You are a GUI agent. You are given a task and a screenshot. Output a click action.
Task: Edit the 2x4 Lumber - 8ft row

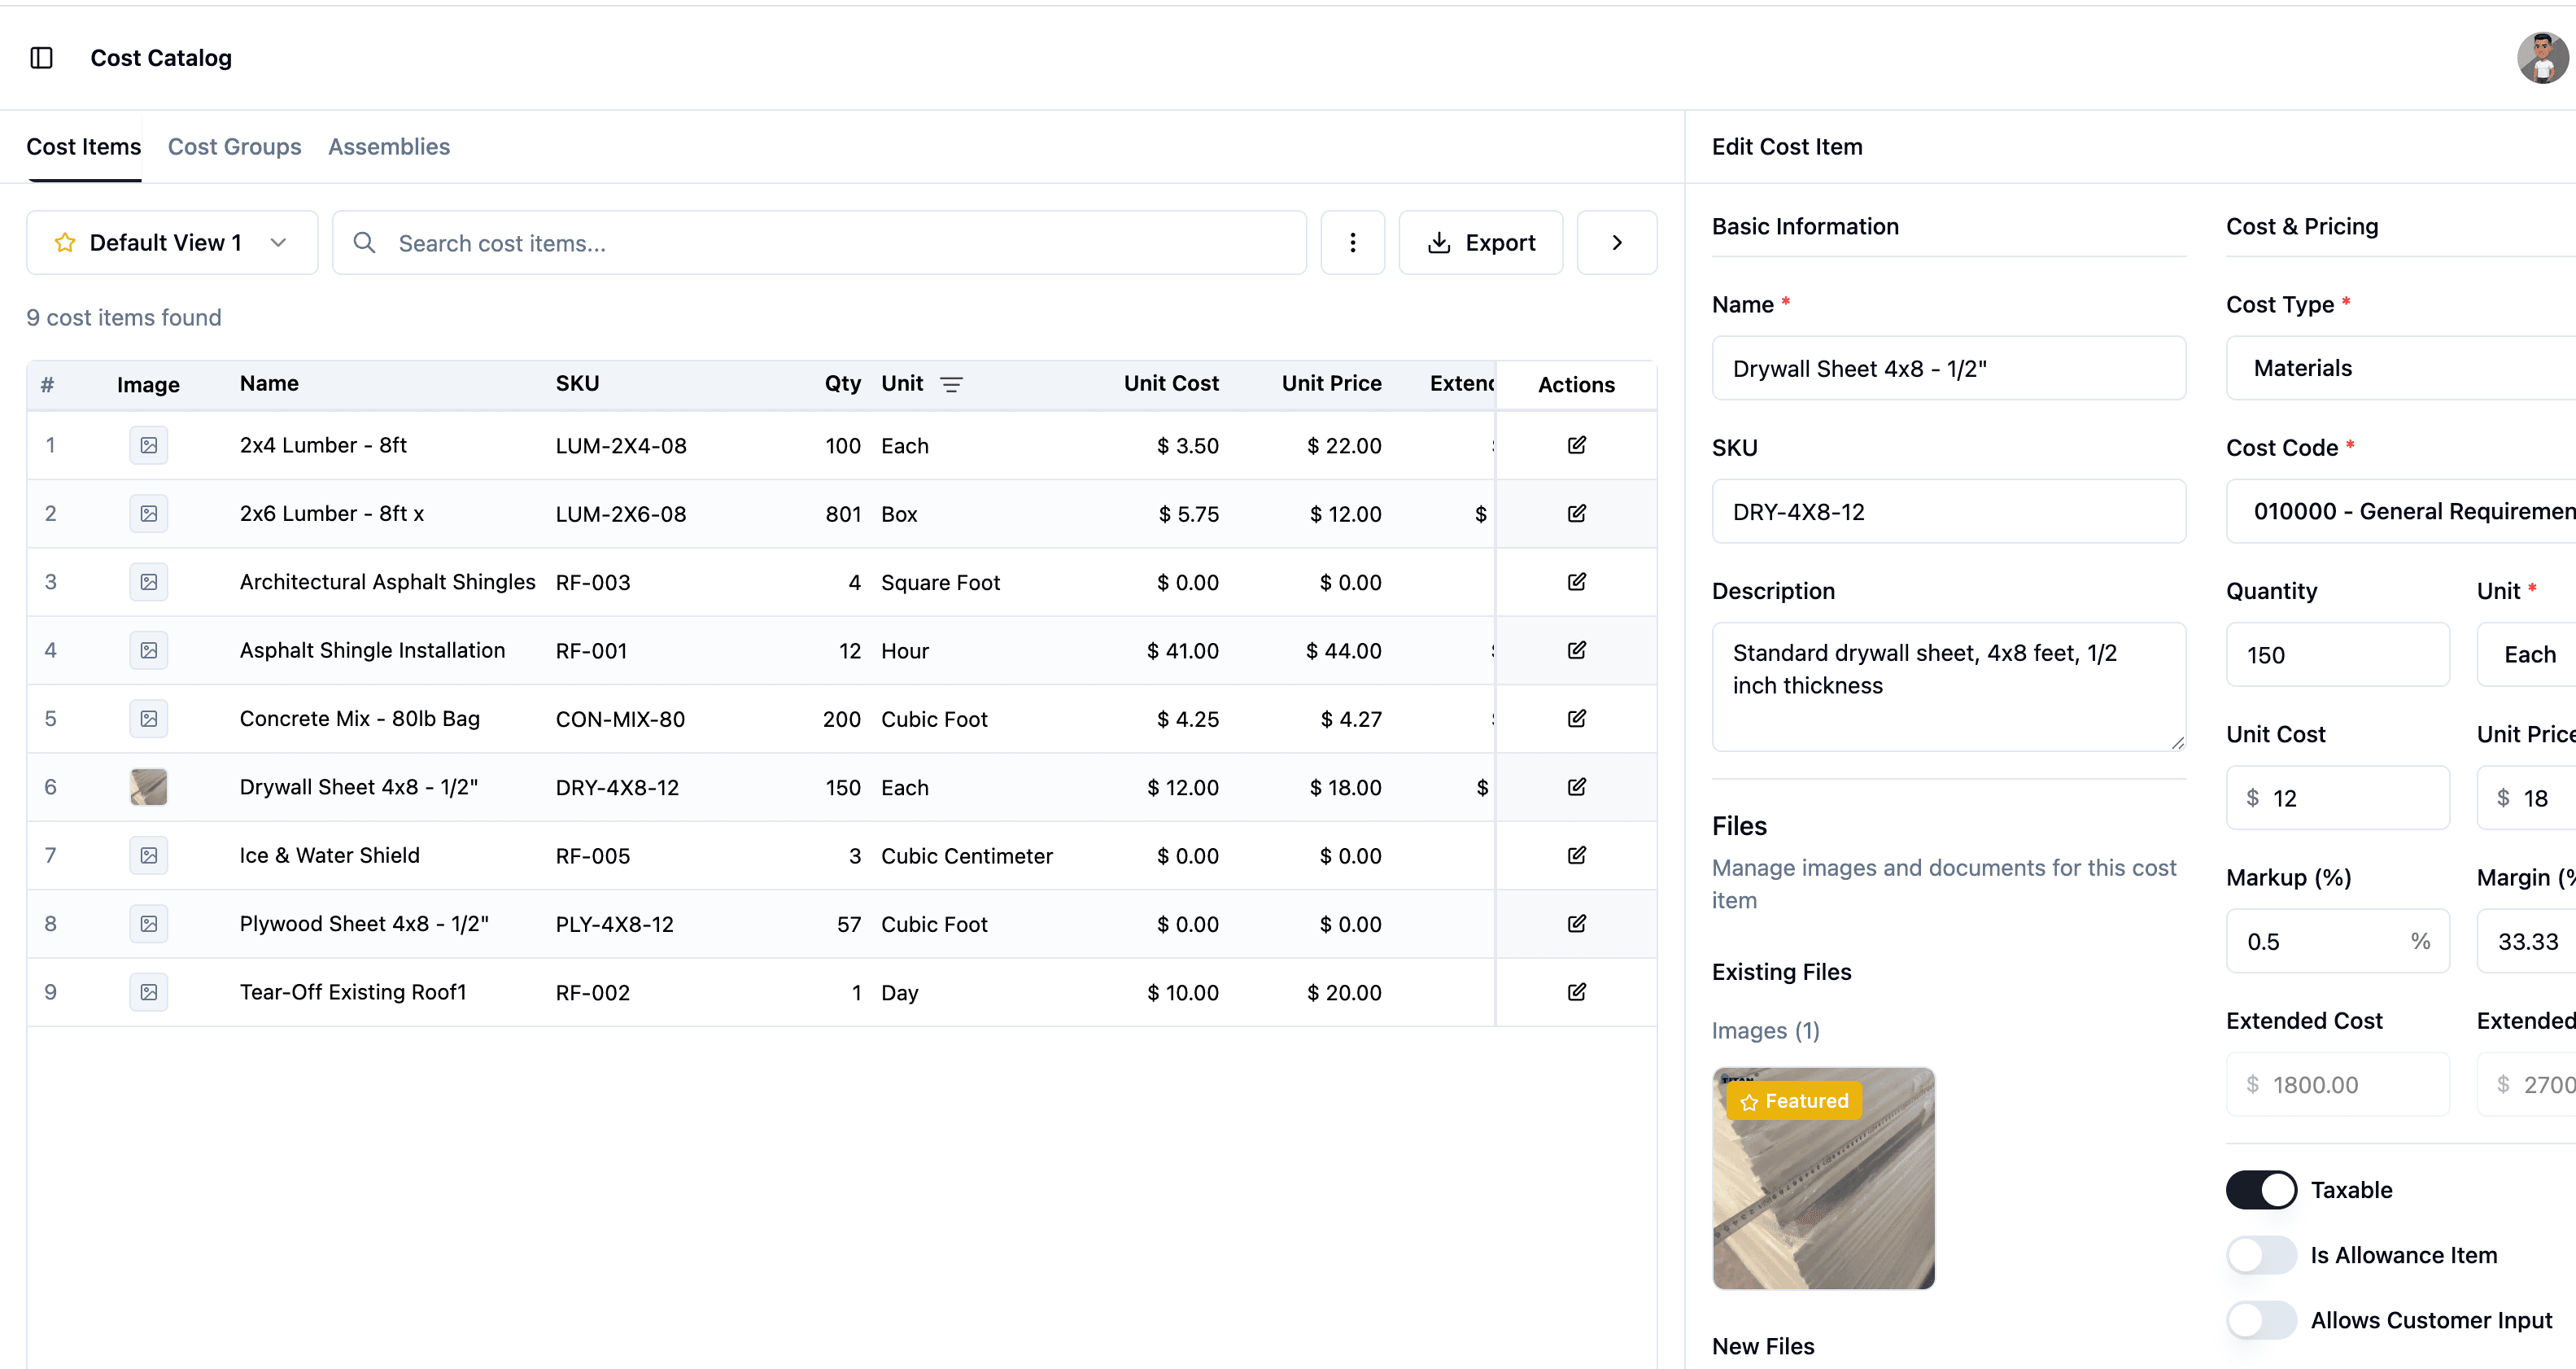(x=1576, y=445)
